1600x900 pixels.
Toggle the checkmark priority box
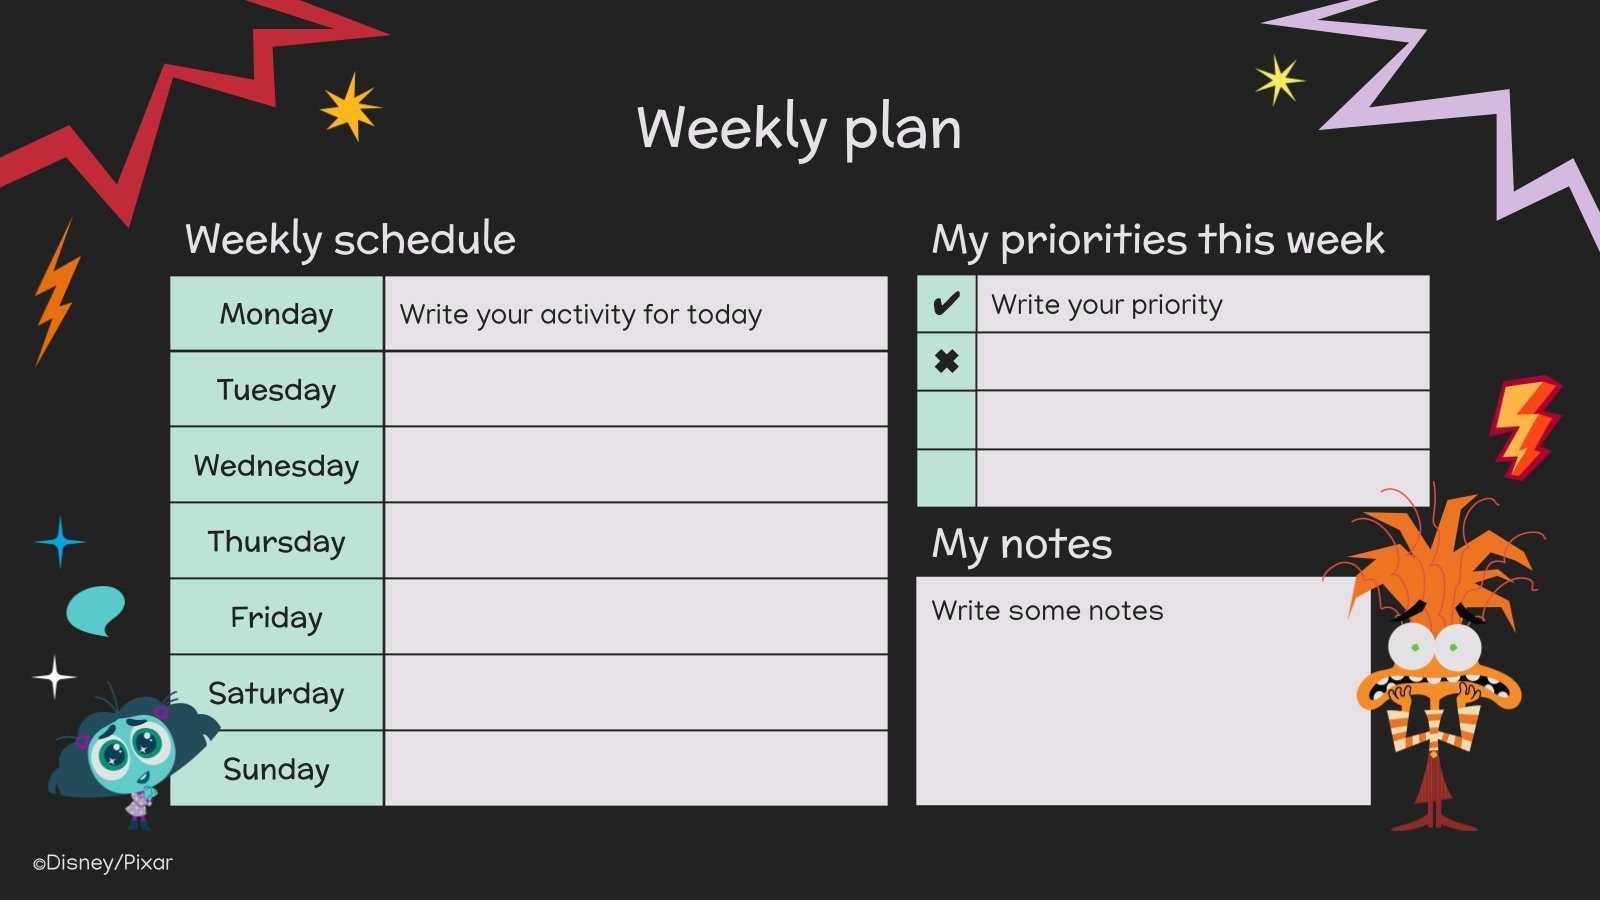coord(946,304)
